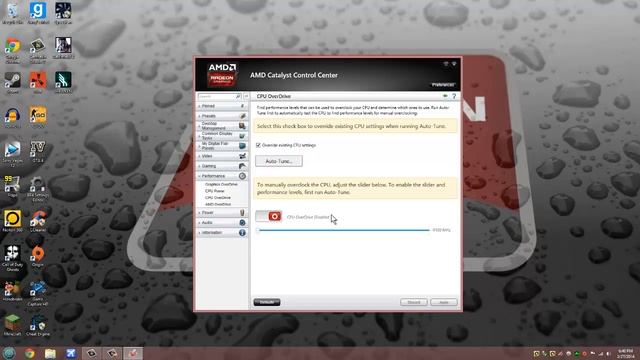
Task: Click the Windows Start orb
Action: pyautogui.click(x=9, y=353)
